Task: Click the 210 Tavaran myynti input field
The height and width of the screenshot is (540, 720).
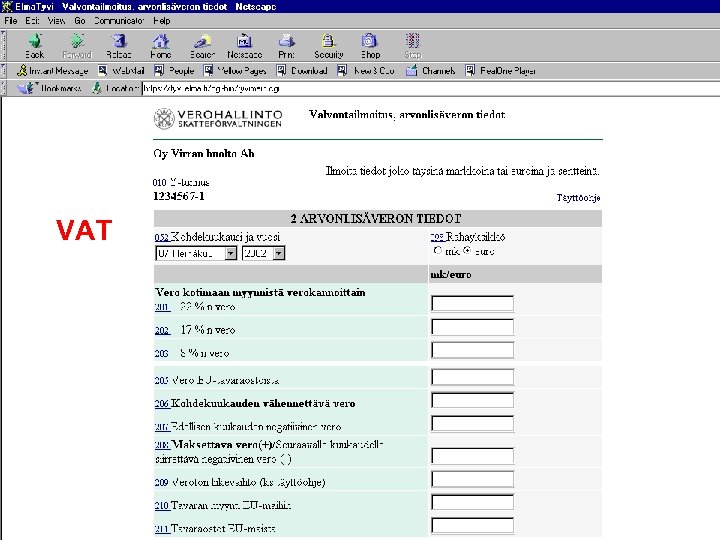Action: pos(472,502)
